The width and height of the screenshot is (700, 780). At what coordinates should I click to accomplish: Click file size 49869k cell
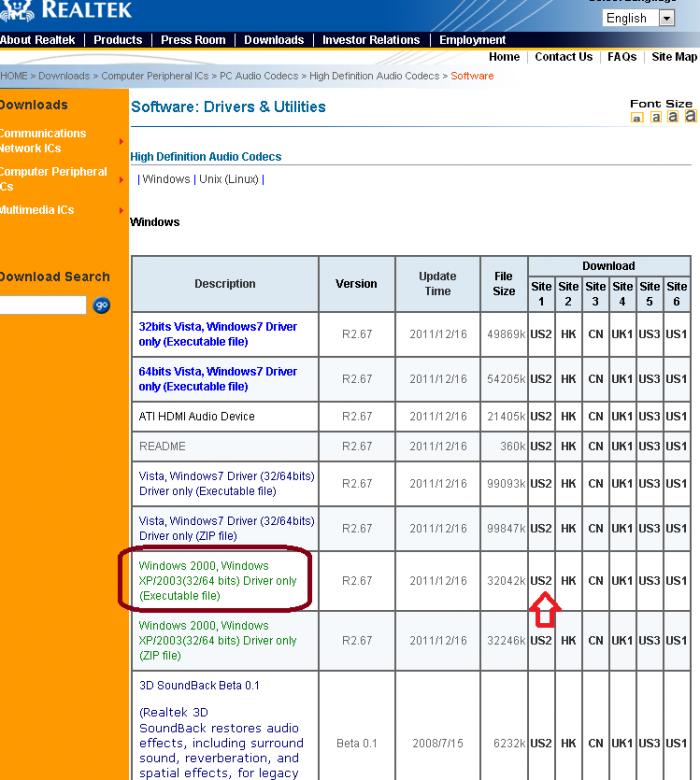click(505, 334)
